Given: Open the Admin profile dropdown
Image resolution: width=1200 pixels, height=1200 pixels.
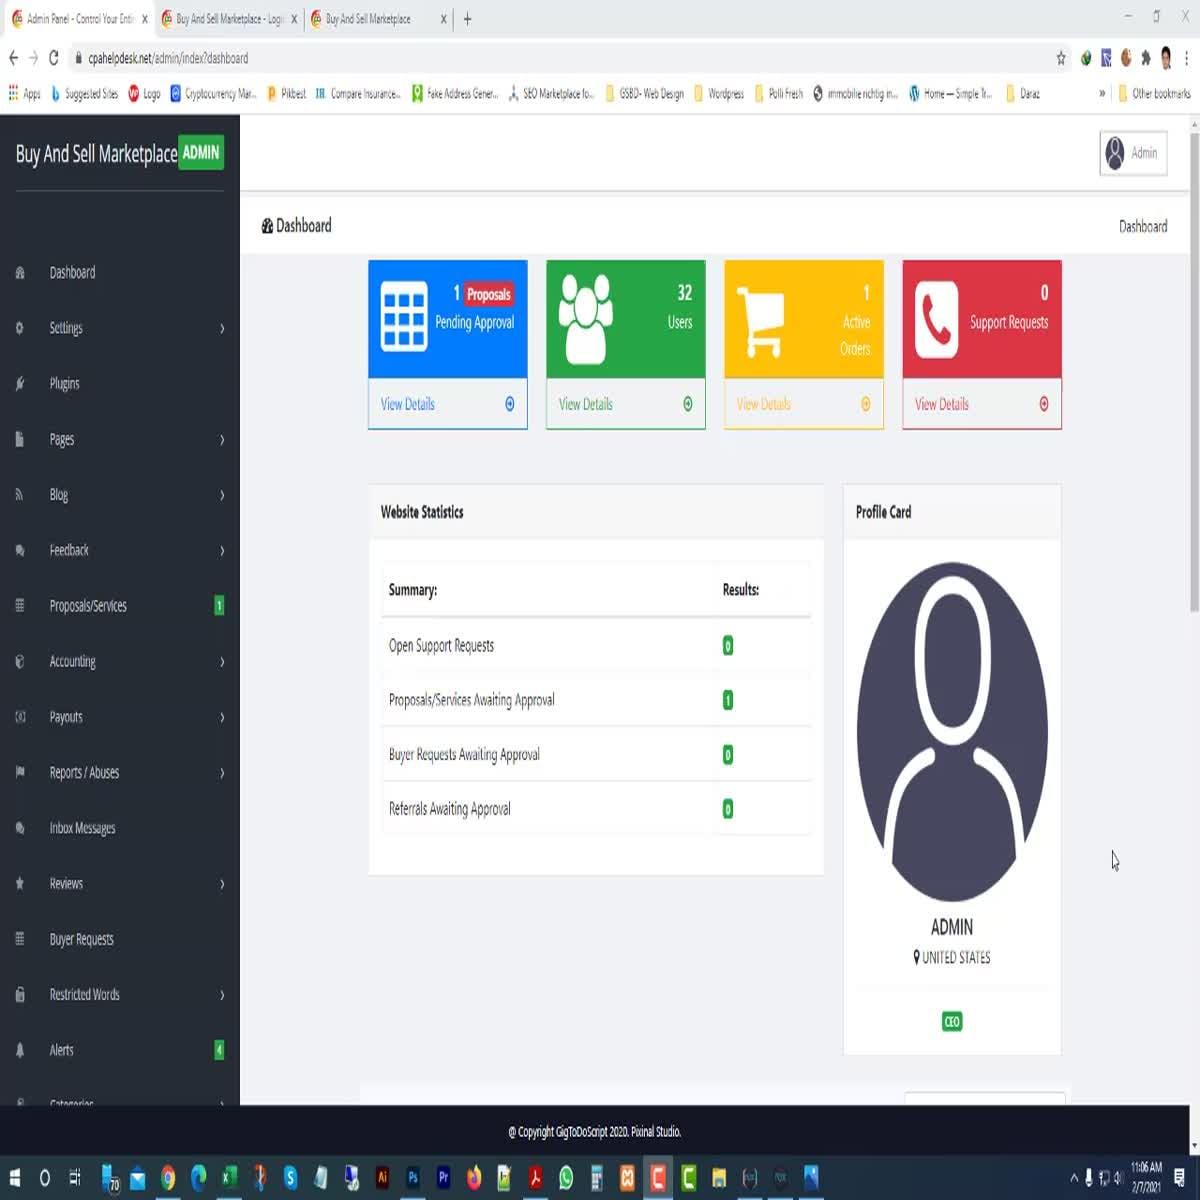Looking at the screenshot, I should (x=1133, y=153).
